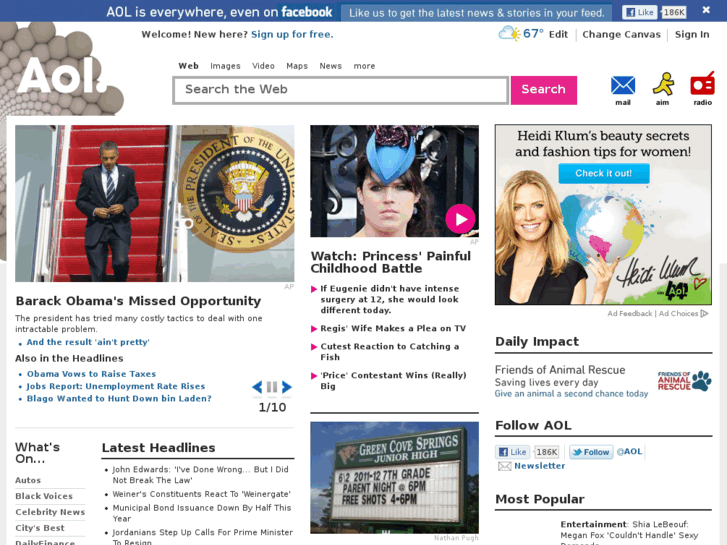The height and width of the screenshot is (545, 727).
Task: Open Cutest Reaction to Catching a Fish
Action: point(389,352)
